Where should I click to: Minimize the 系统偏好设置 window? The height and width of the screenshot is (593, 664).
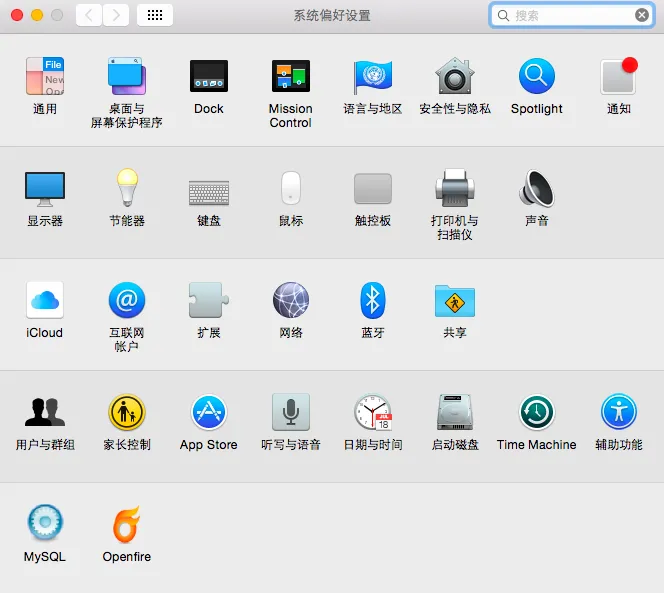(x=37, y=15)
